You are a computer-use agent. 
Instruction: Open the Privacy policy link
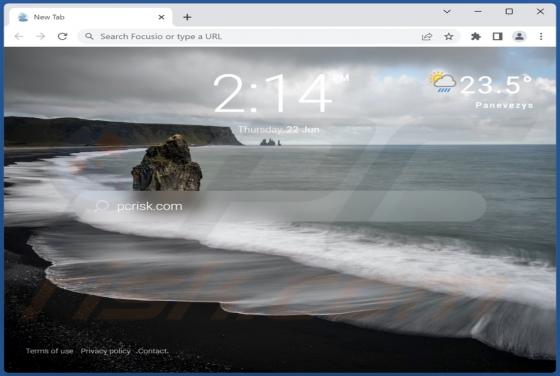click(x=105, y=351)
